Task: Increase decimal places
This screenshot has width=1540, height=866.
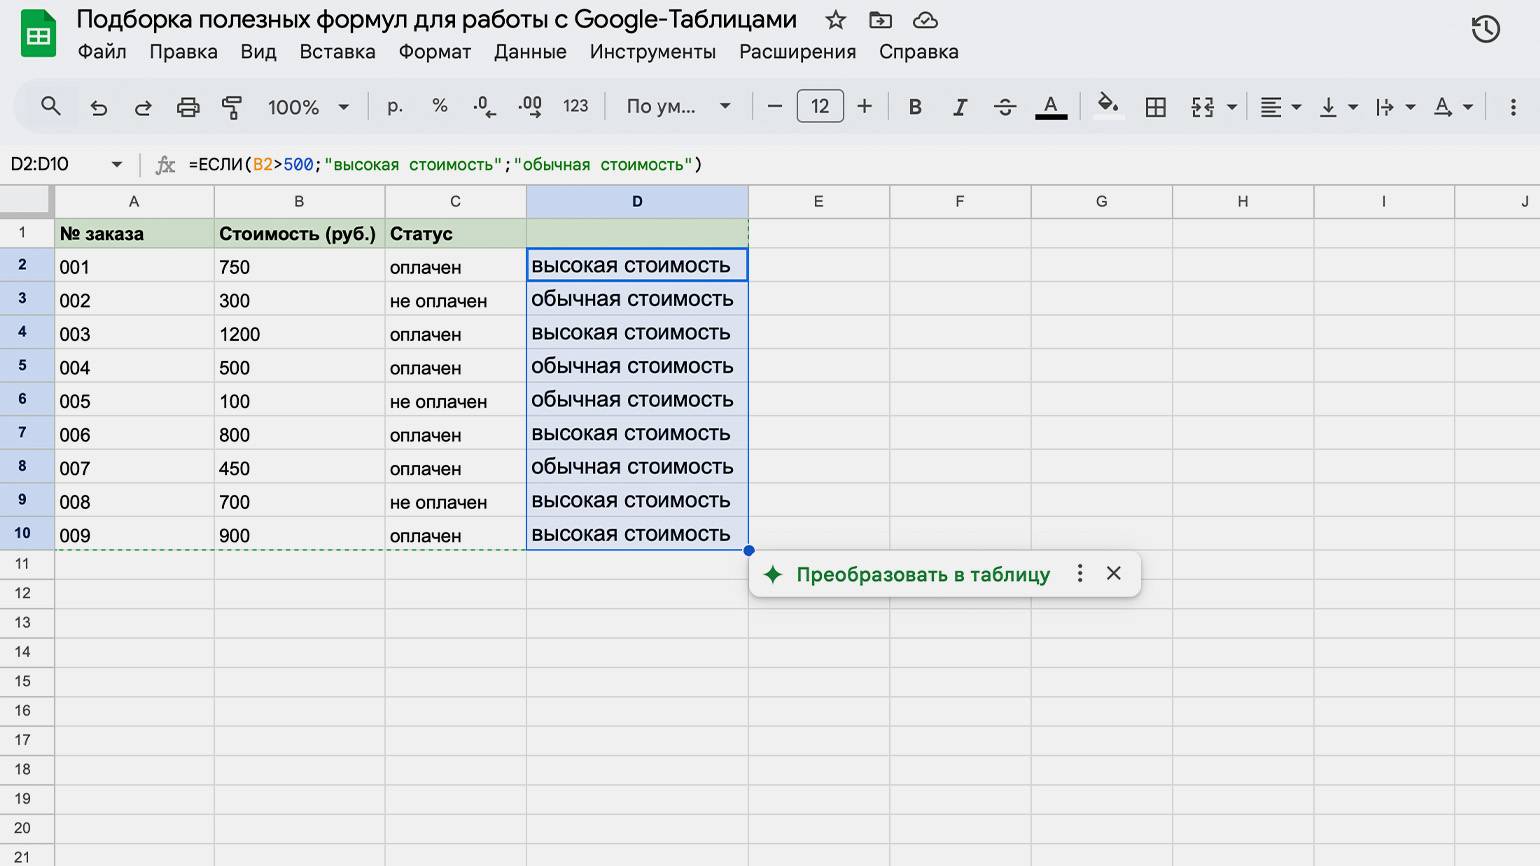Action: coord(530,106)
